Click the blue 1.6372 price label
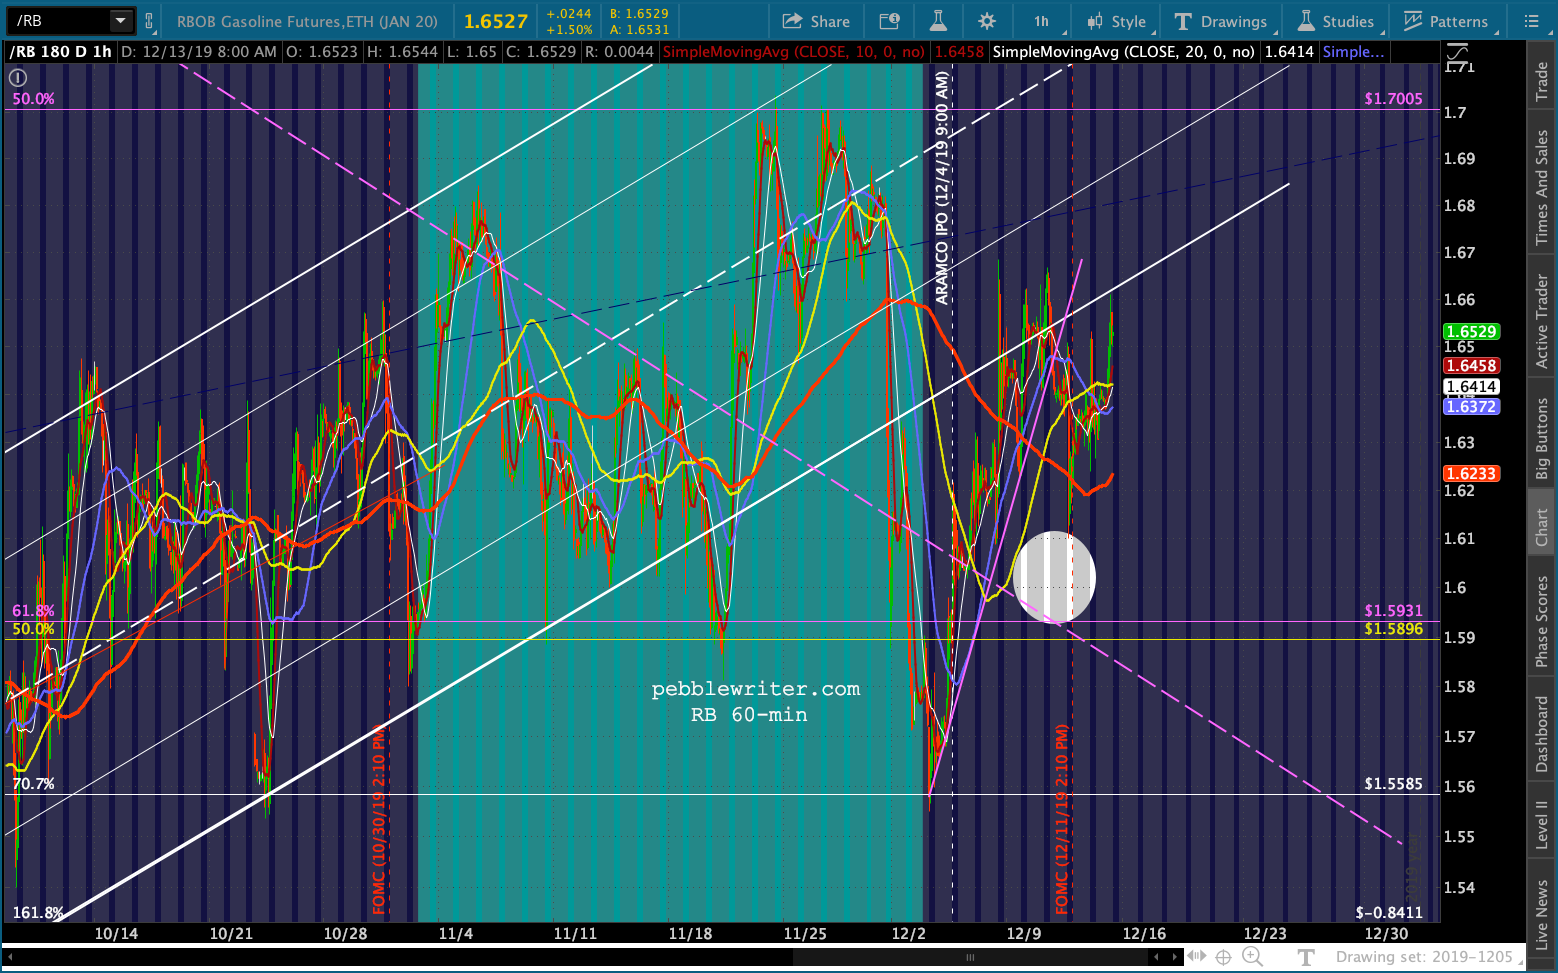Image resolution: width=1558 pixels, height=973 pixels. pos(1471,407)
